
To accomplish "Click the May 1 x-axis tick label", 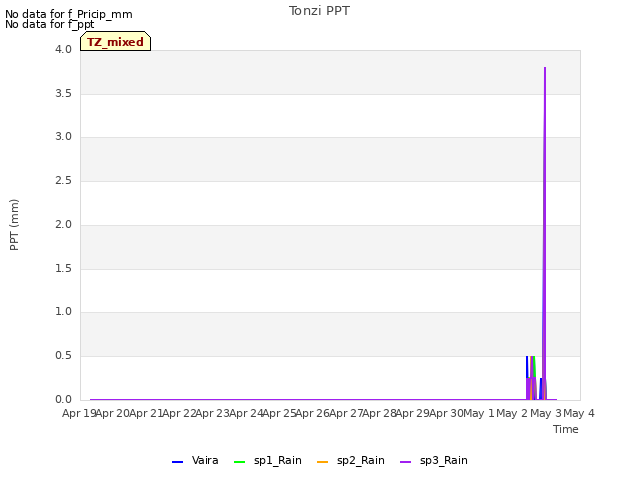I will (479, 413).
